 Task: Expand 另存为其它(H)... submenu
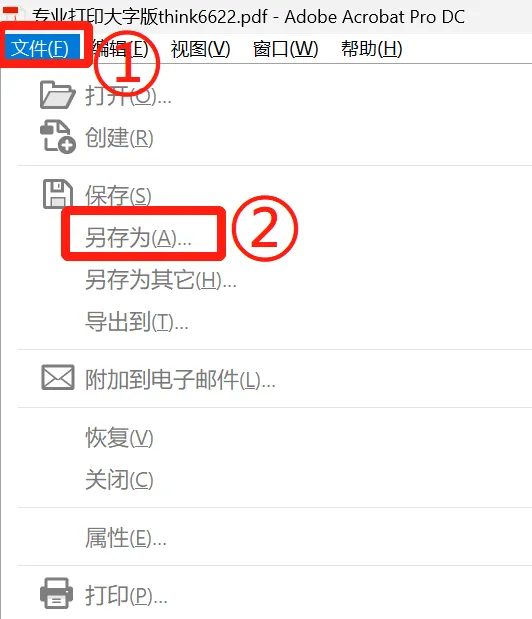click(x=161, y=280)
